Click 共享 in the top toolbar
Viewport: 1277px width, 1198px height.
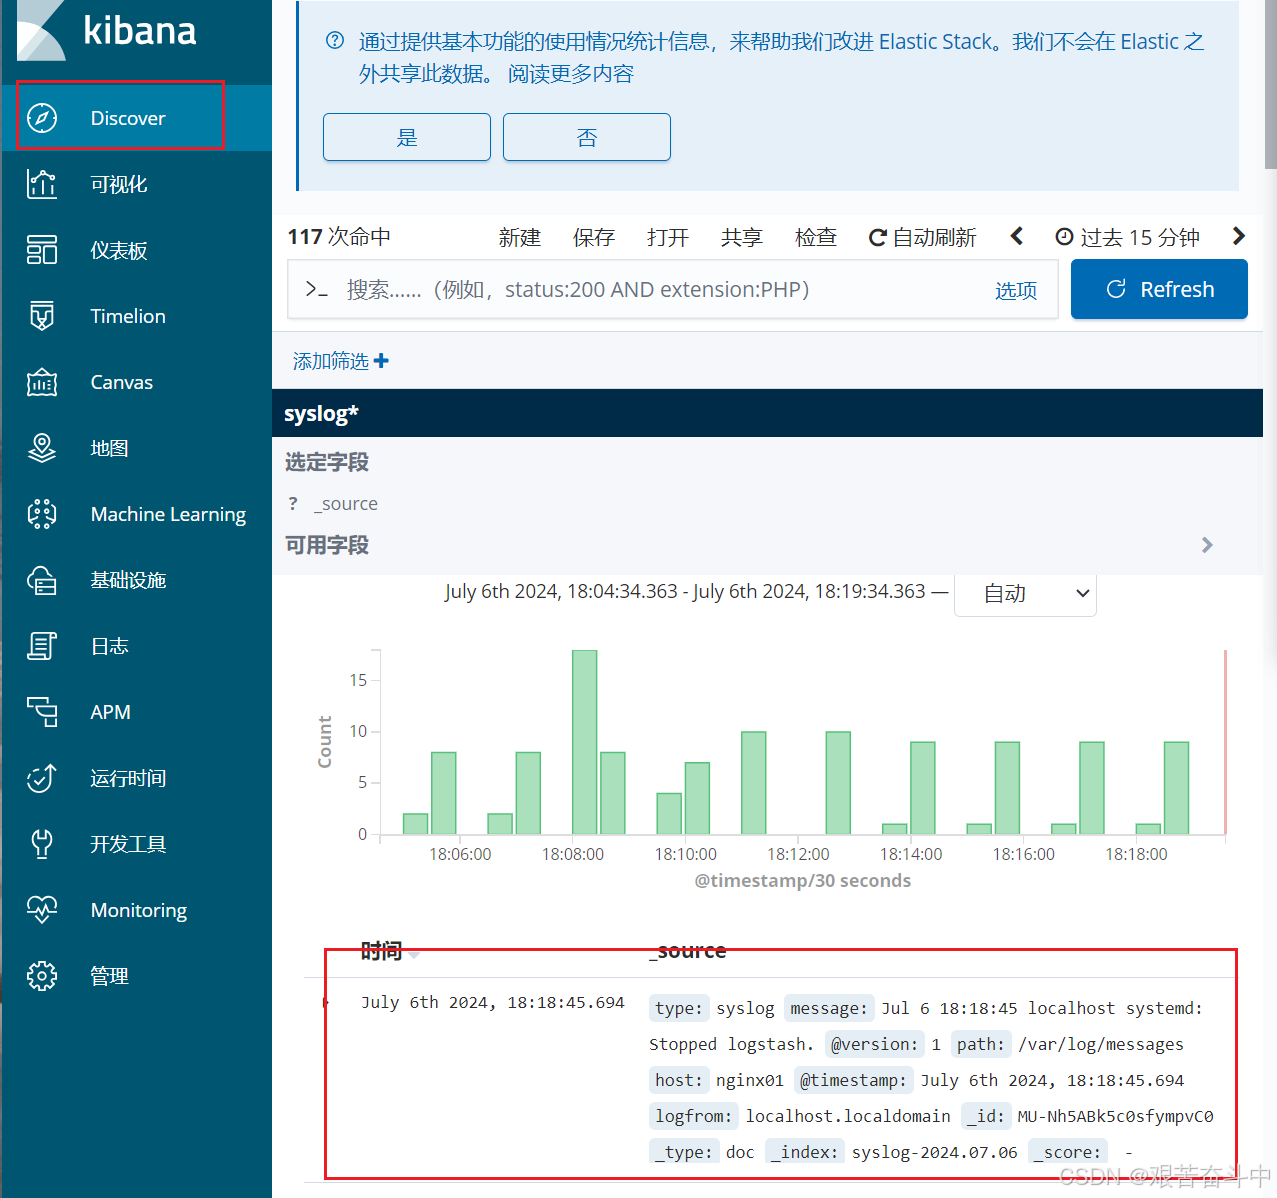point(742,237)
